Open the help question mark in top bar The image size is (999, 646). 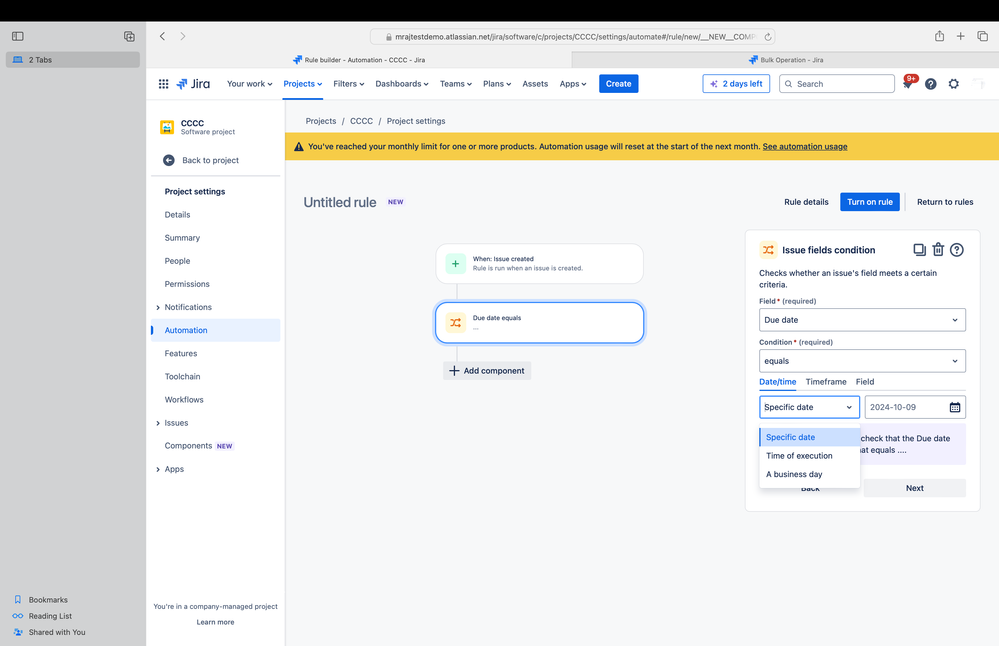(x=930, y=84)
